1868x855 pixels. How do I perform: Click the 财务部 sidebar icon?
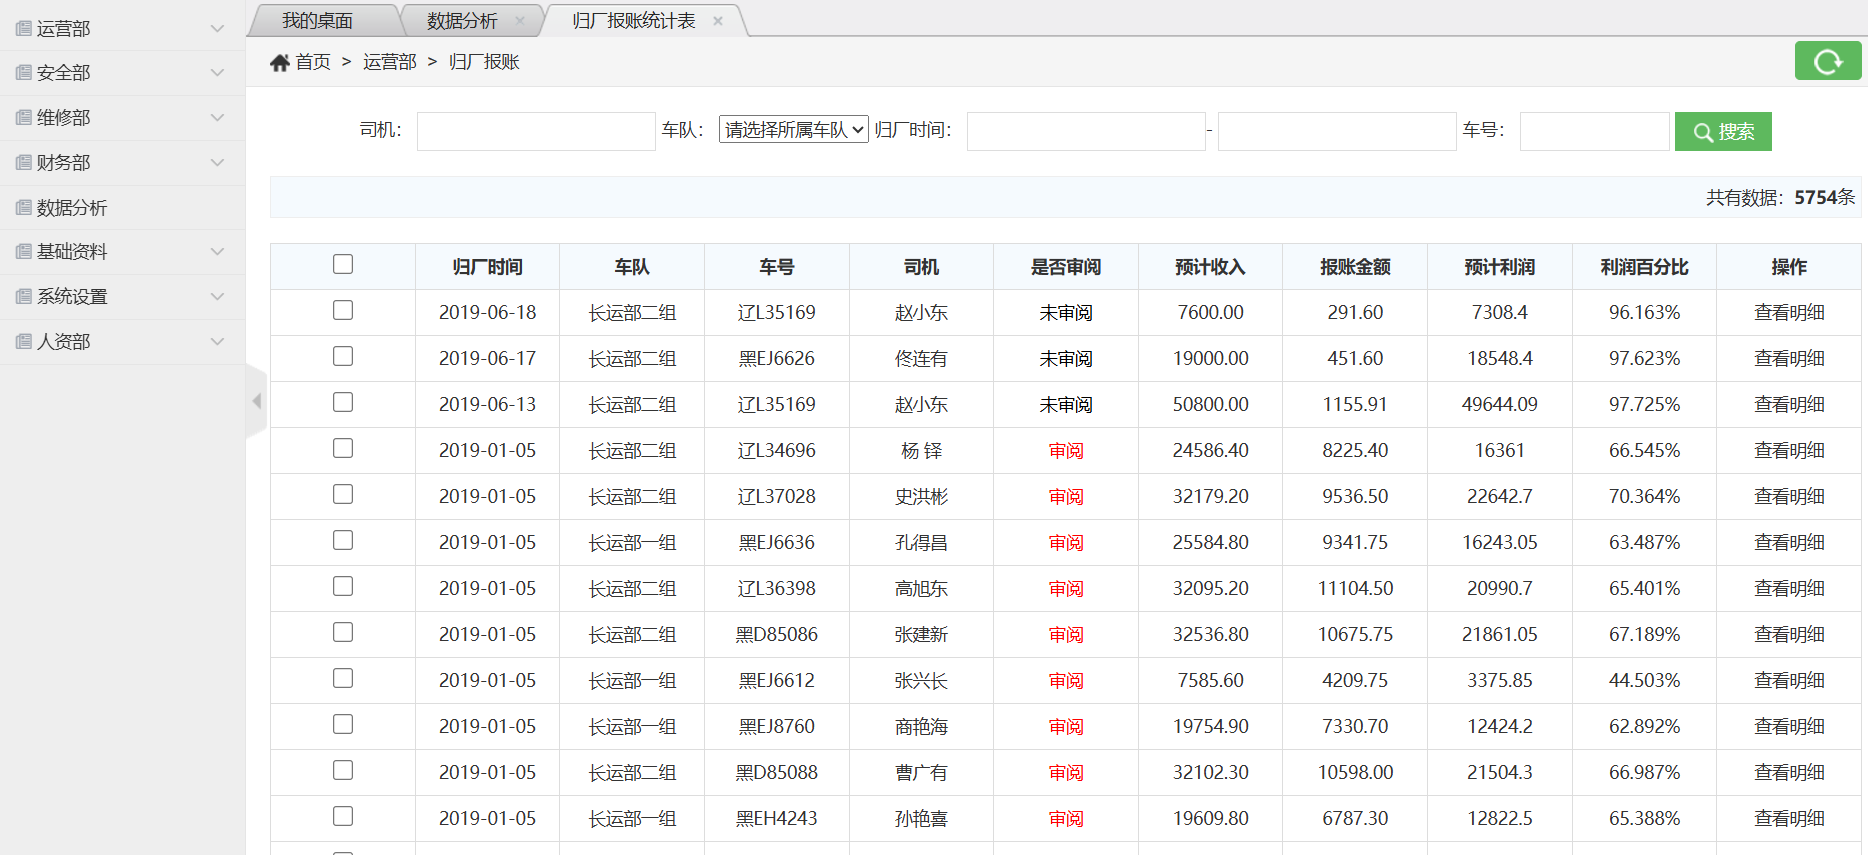(x=24, y=163)
